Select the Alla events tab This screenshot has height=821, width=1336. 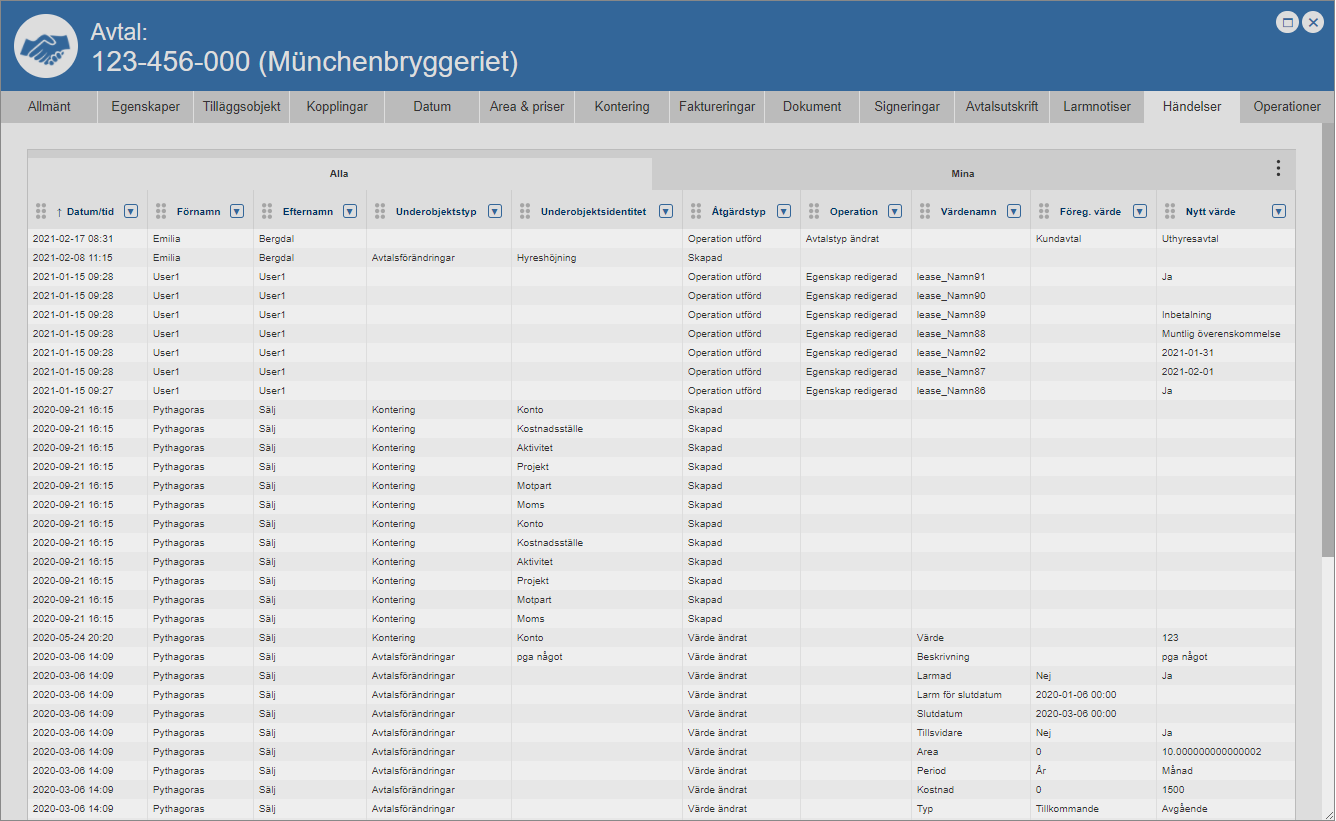click(x=339, y=173)
